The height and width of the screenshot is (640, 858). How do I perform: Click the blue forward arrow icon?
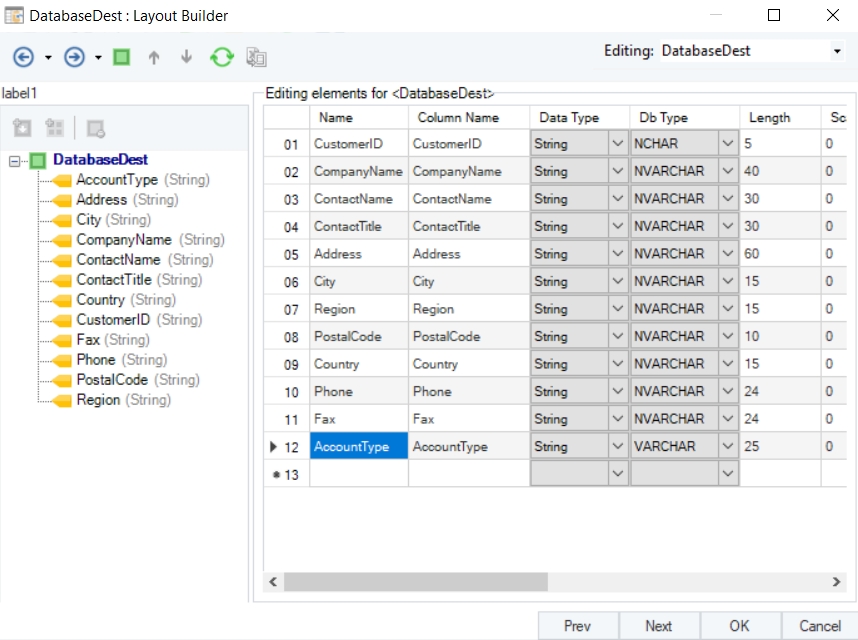click(x=74, y=57)
